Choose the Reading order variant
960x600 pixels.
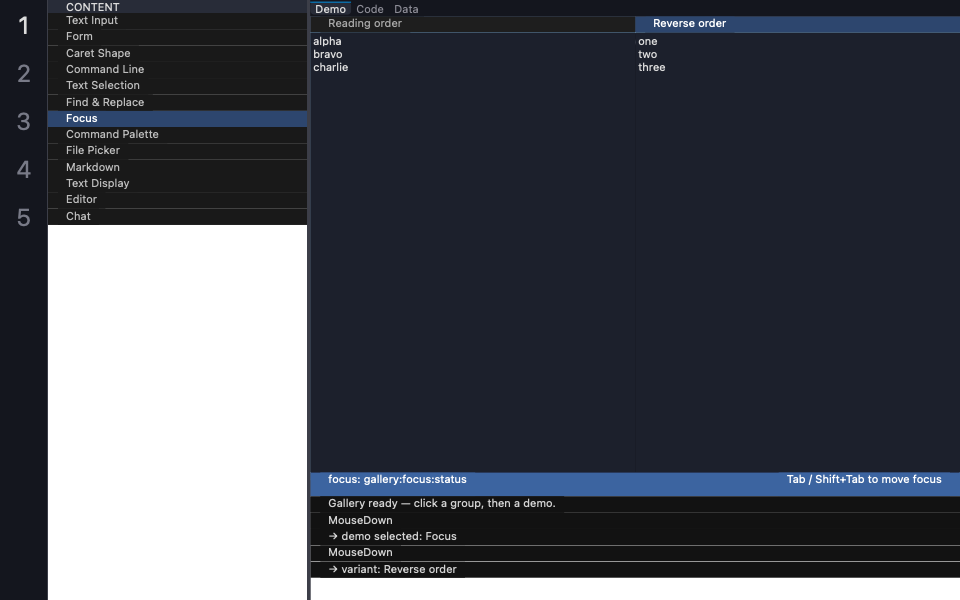(473, 24)
